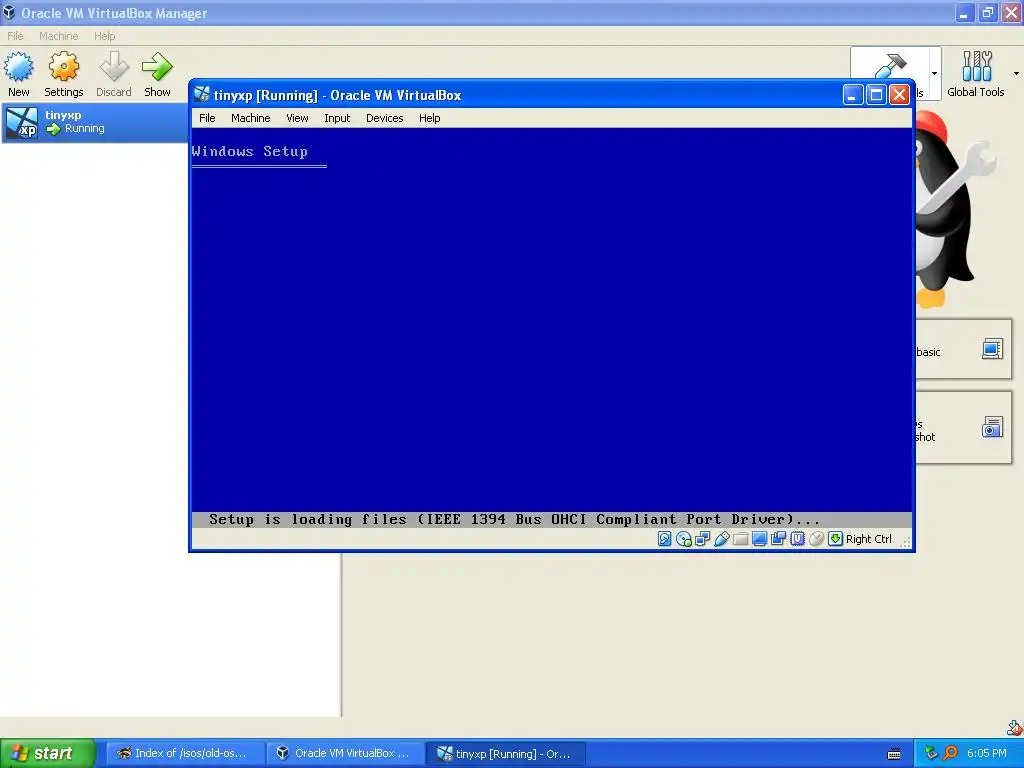Click the USB devices status icon
This screenshot has height=768, width=1024.
722,539
